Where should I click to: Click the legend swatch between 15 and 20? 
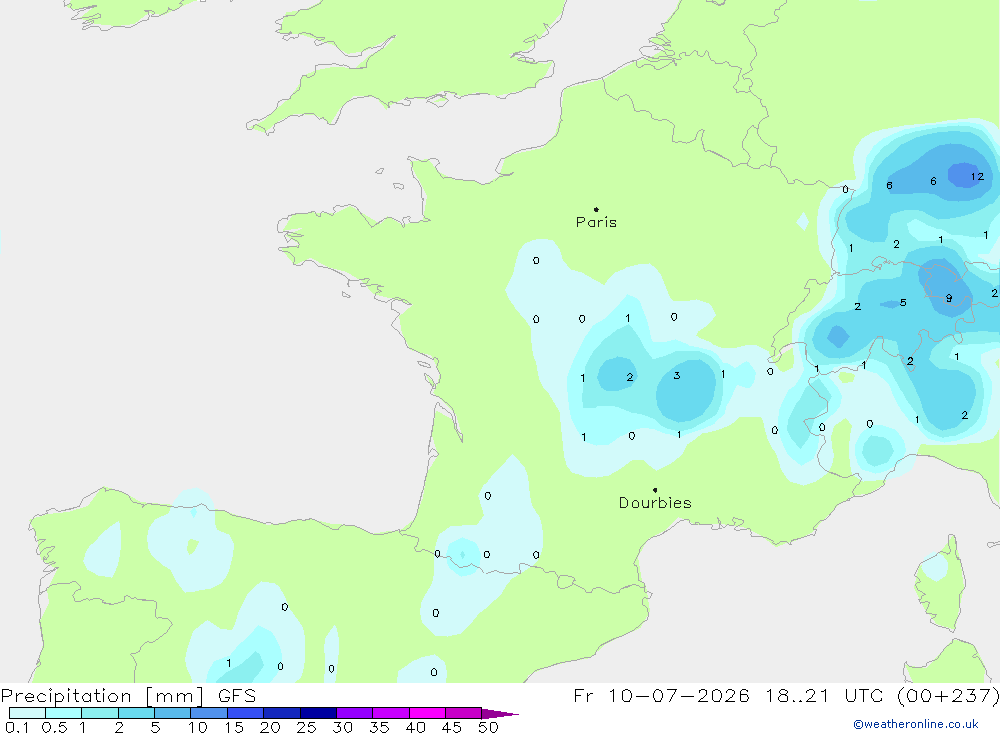coord(245,713)
